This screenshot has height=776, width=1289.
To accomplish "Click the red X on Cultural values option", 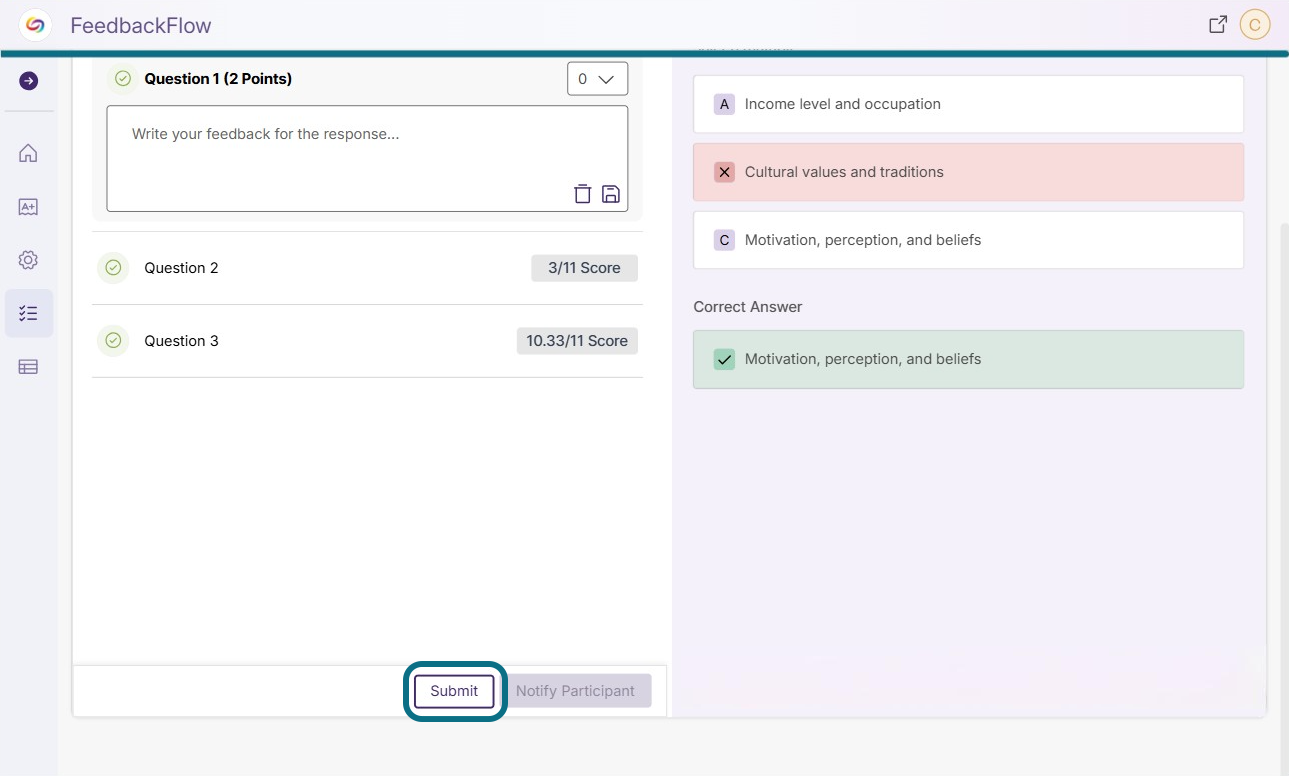I will click(725, 172).
